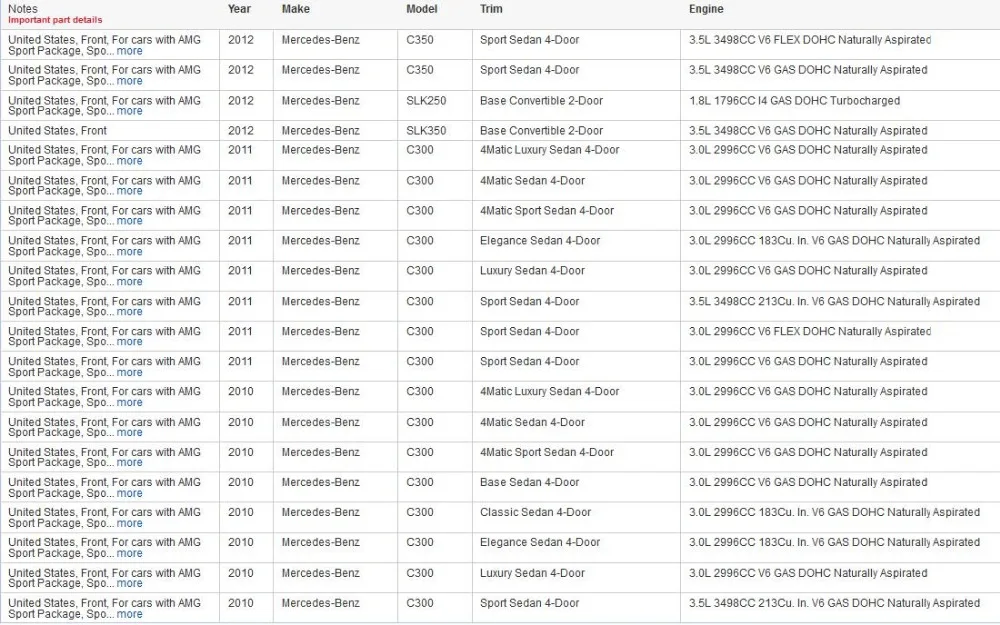Screen dimensions: 1000x625
Task: Click the 'Important part details' red text
Action: click(x=55, y=20)
